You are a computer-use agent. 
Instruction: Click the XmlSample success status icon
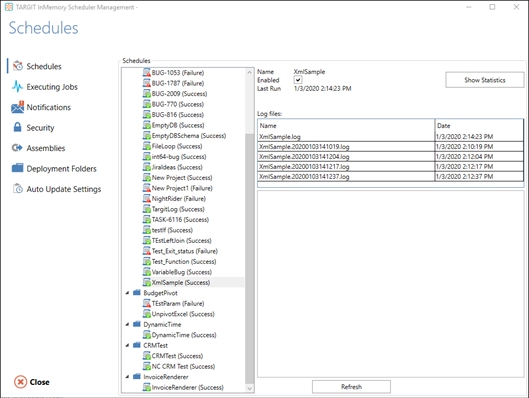147,282
